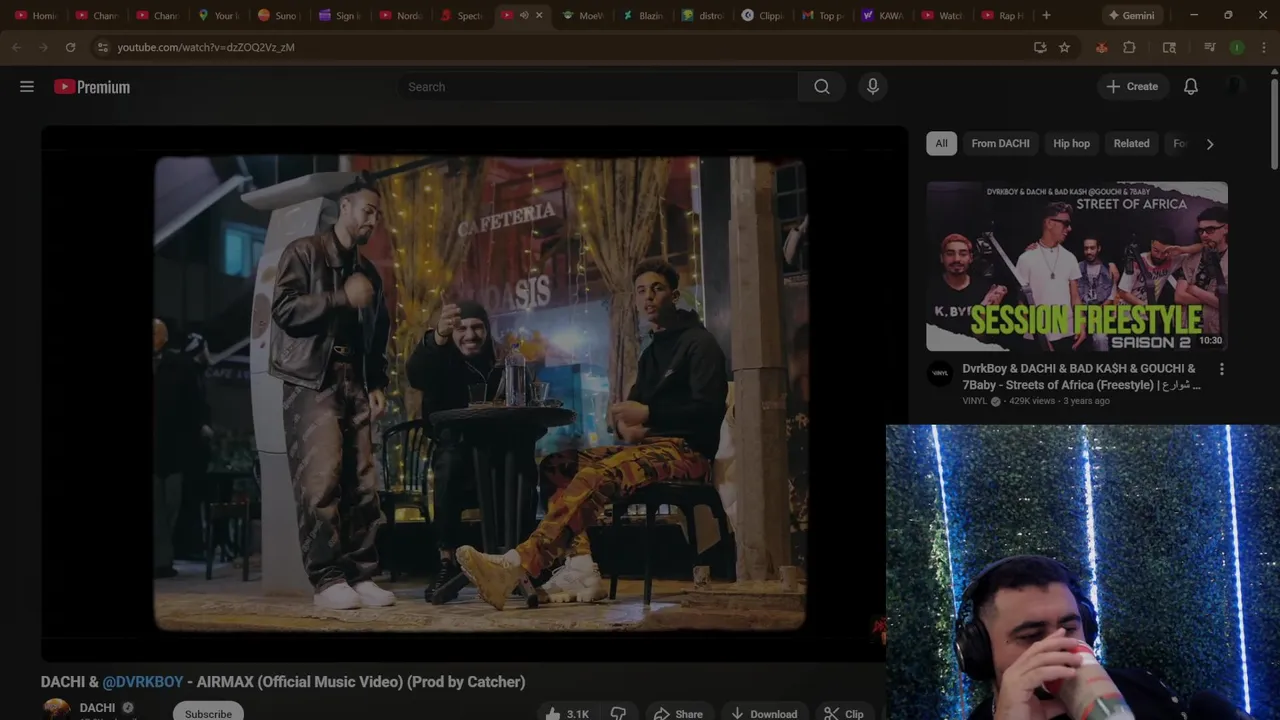Click the install app icon in address bar
The height and width of the screenshot is (720, 1280).
[x=1040, y=47]
